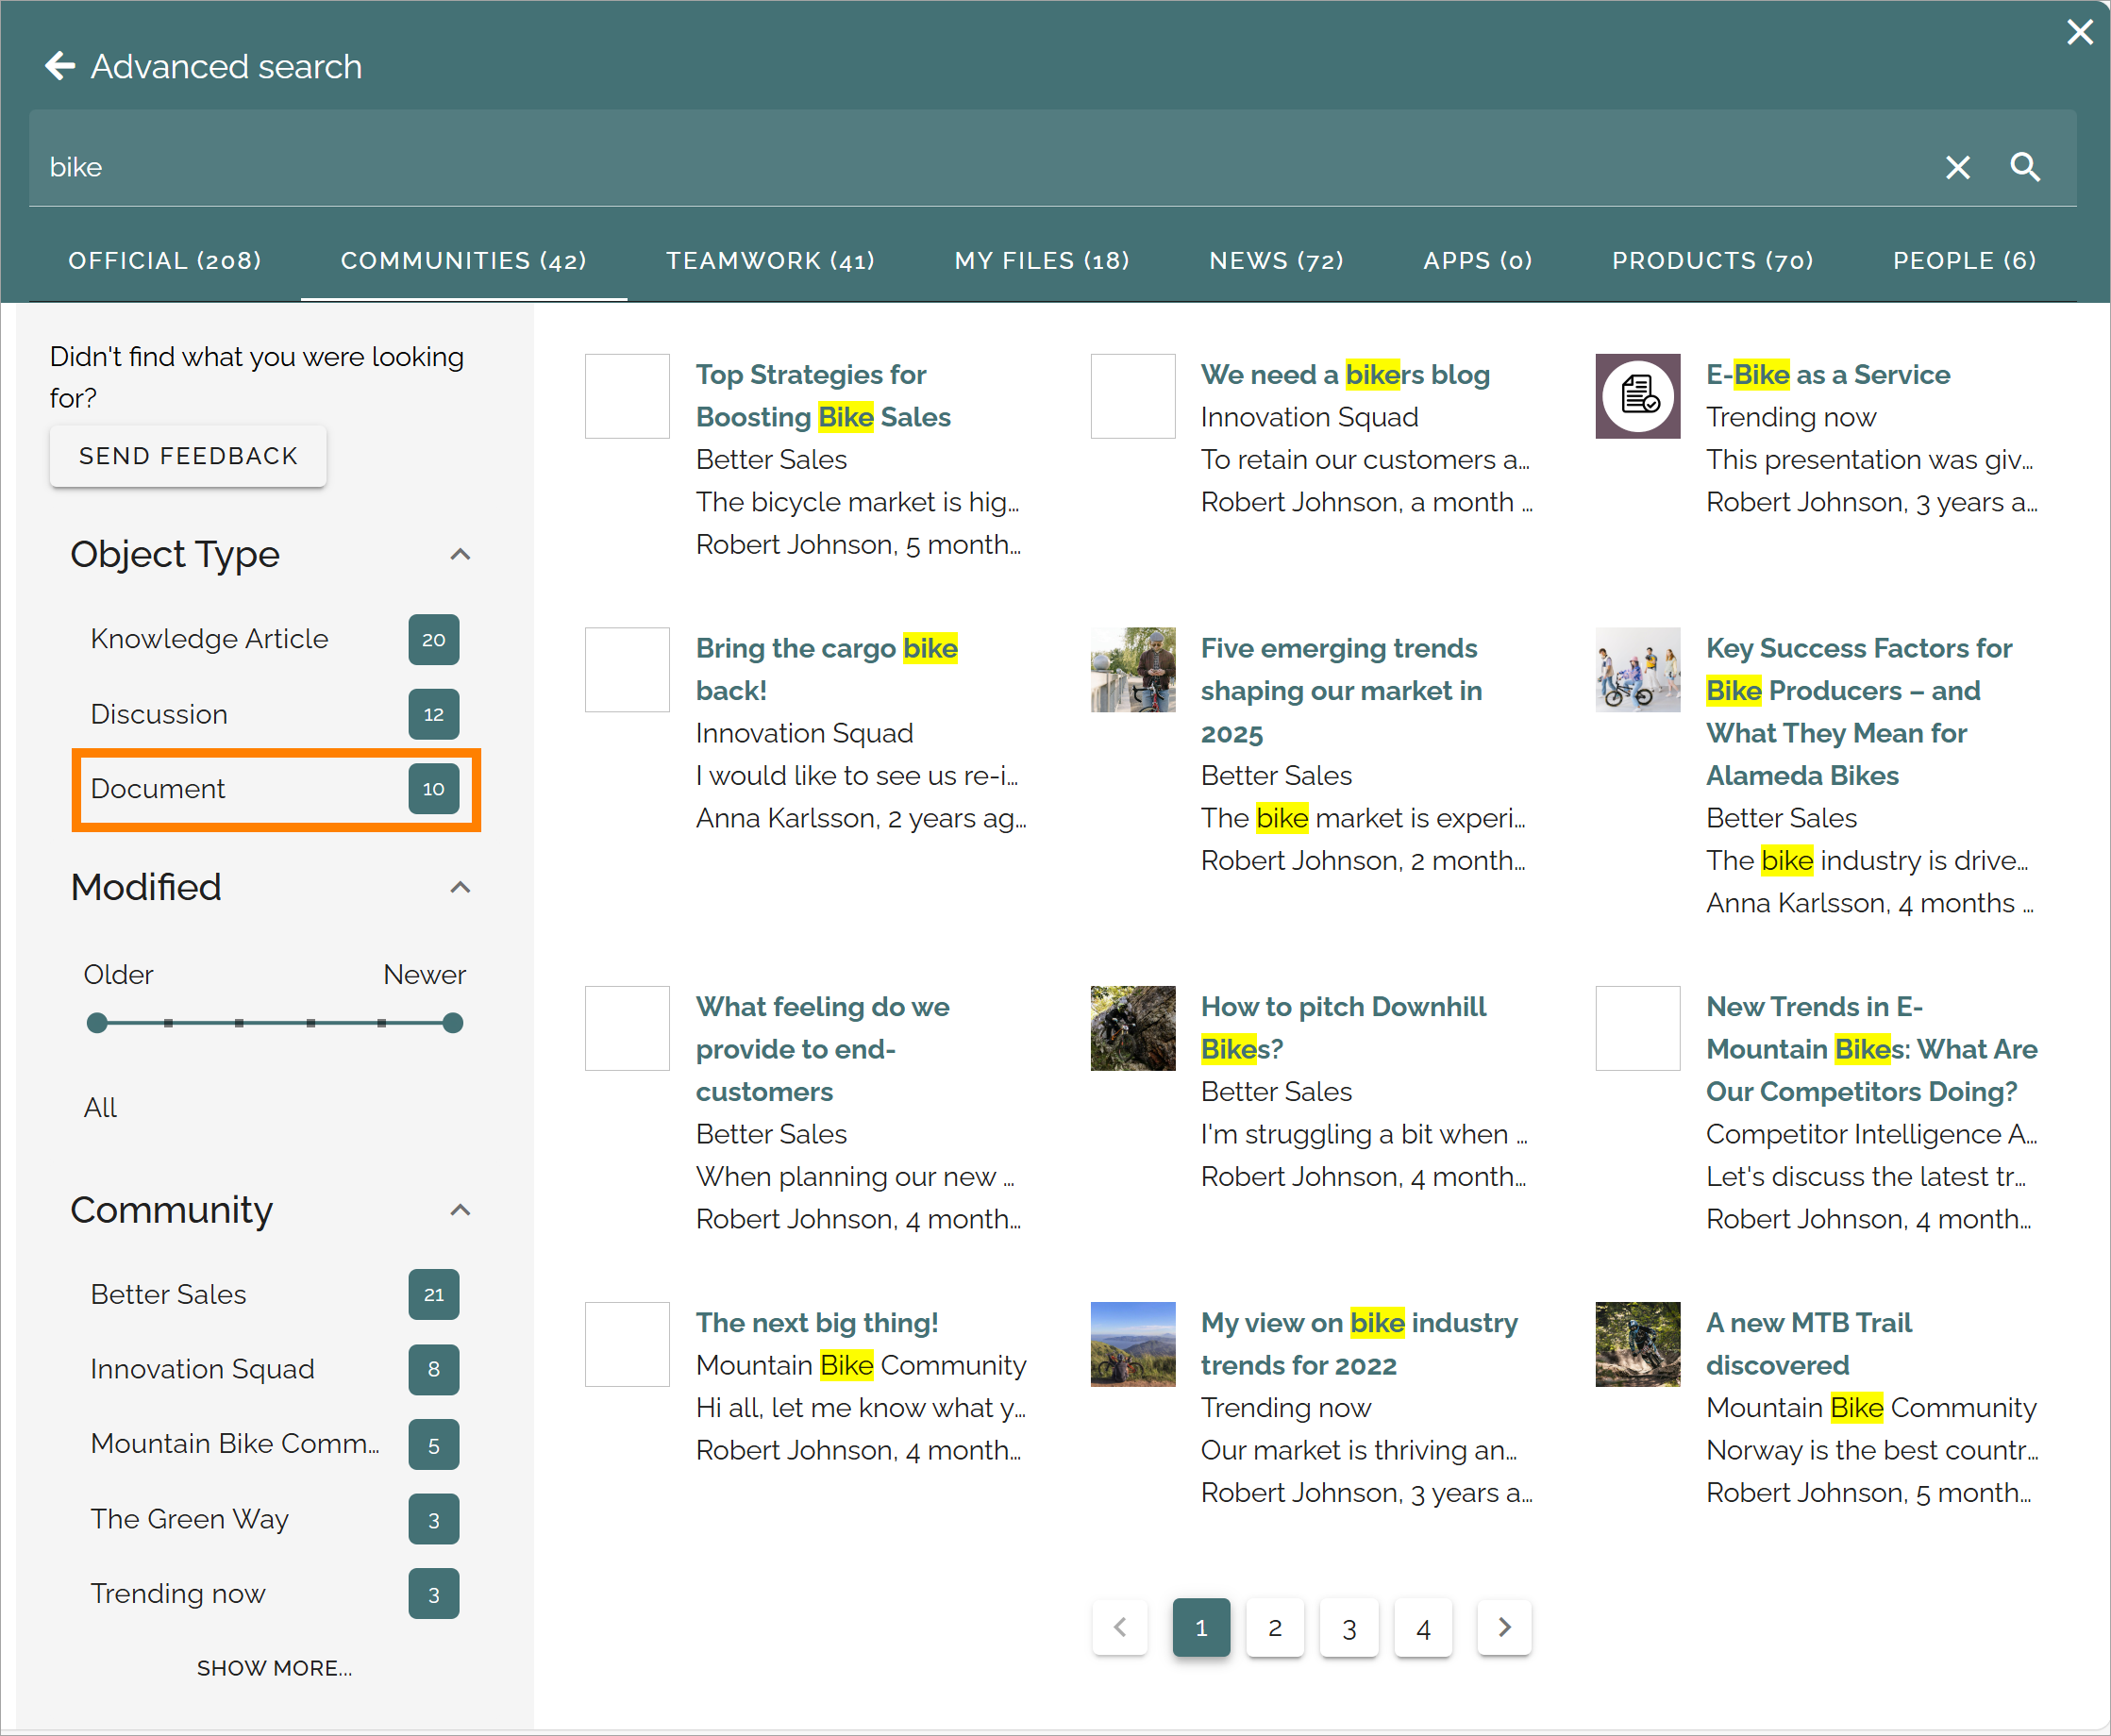Click the Older end handle of Modified slider
Viewport: 2111px width, 1736px height.
point(97,1023)
